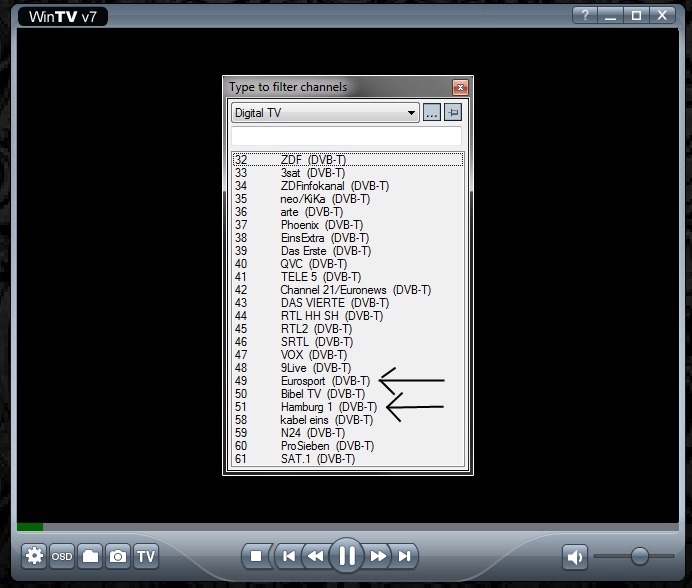Viewport: 692px width, 588px height.
Task: Select channel 39 Das Erste
Action: 348,251
